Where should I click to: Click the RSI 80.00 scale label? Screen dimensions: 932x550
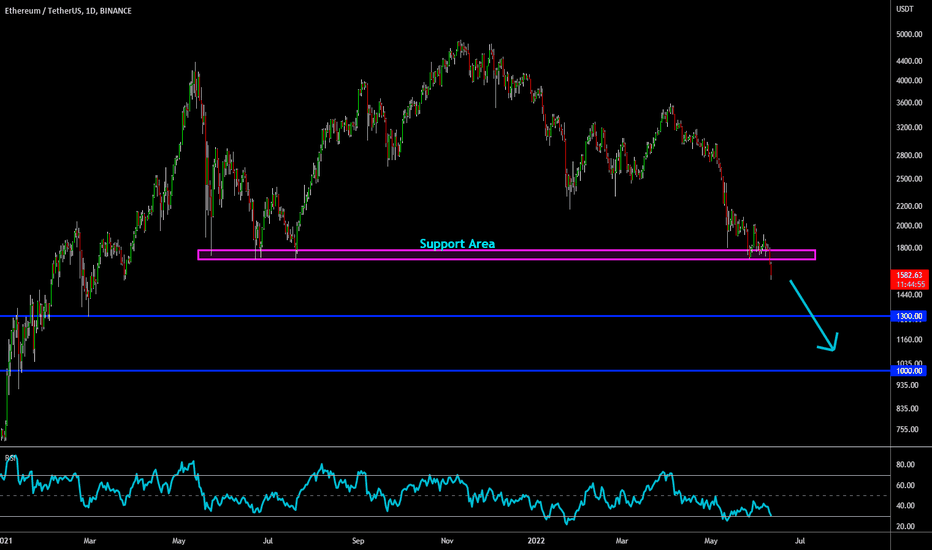tap(905, 465)
